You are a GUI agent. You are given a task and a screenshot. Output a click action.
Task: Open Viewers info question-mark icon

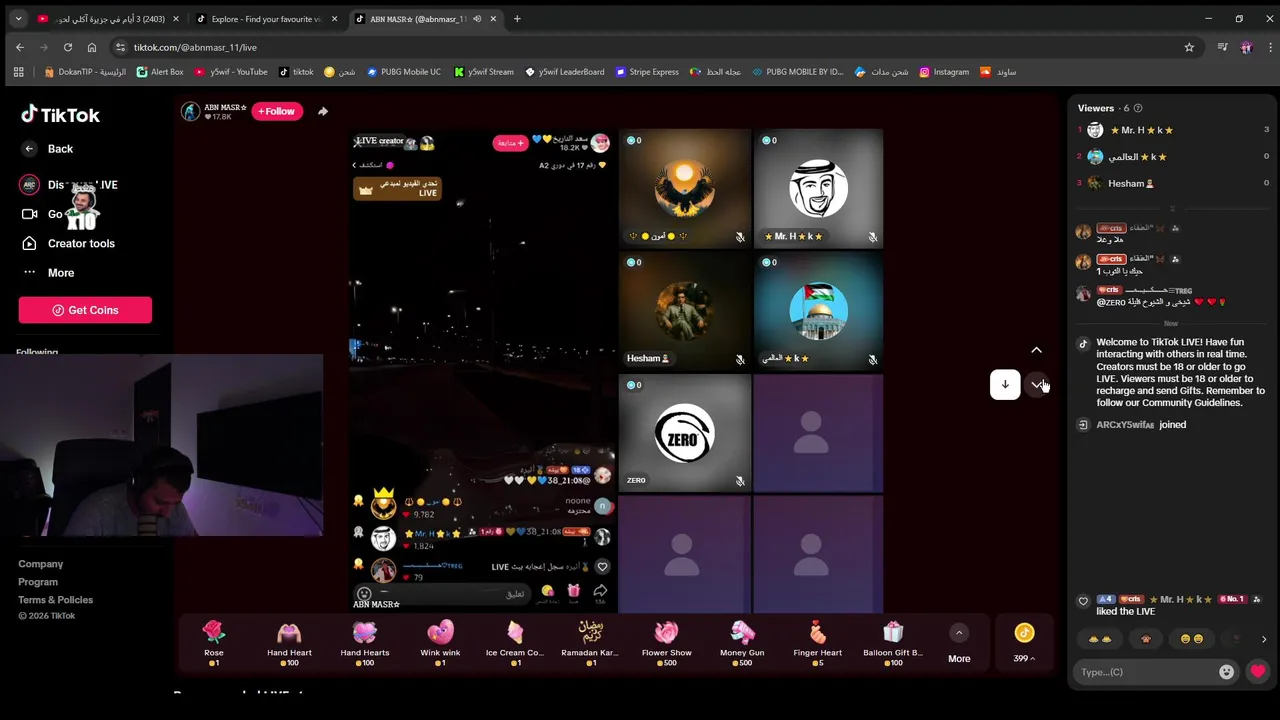coord(1138,108)
